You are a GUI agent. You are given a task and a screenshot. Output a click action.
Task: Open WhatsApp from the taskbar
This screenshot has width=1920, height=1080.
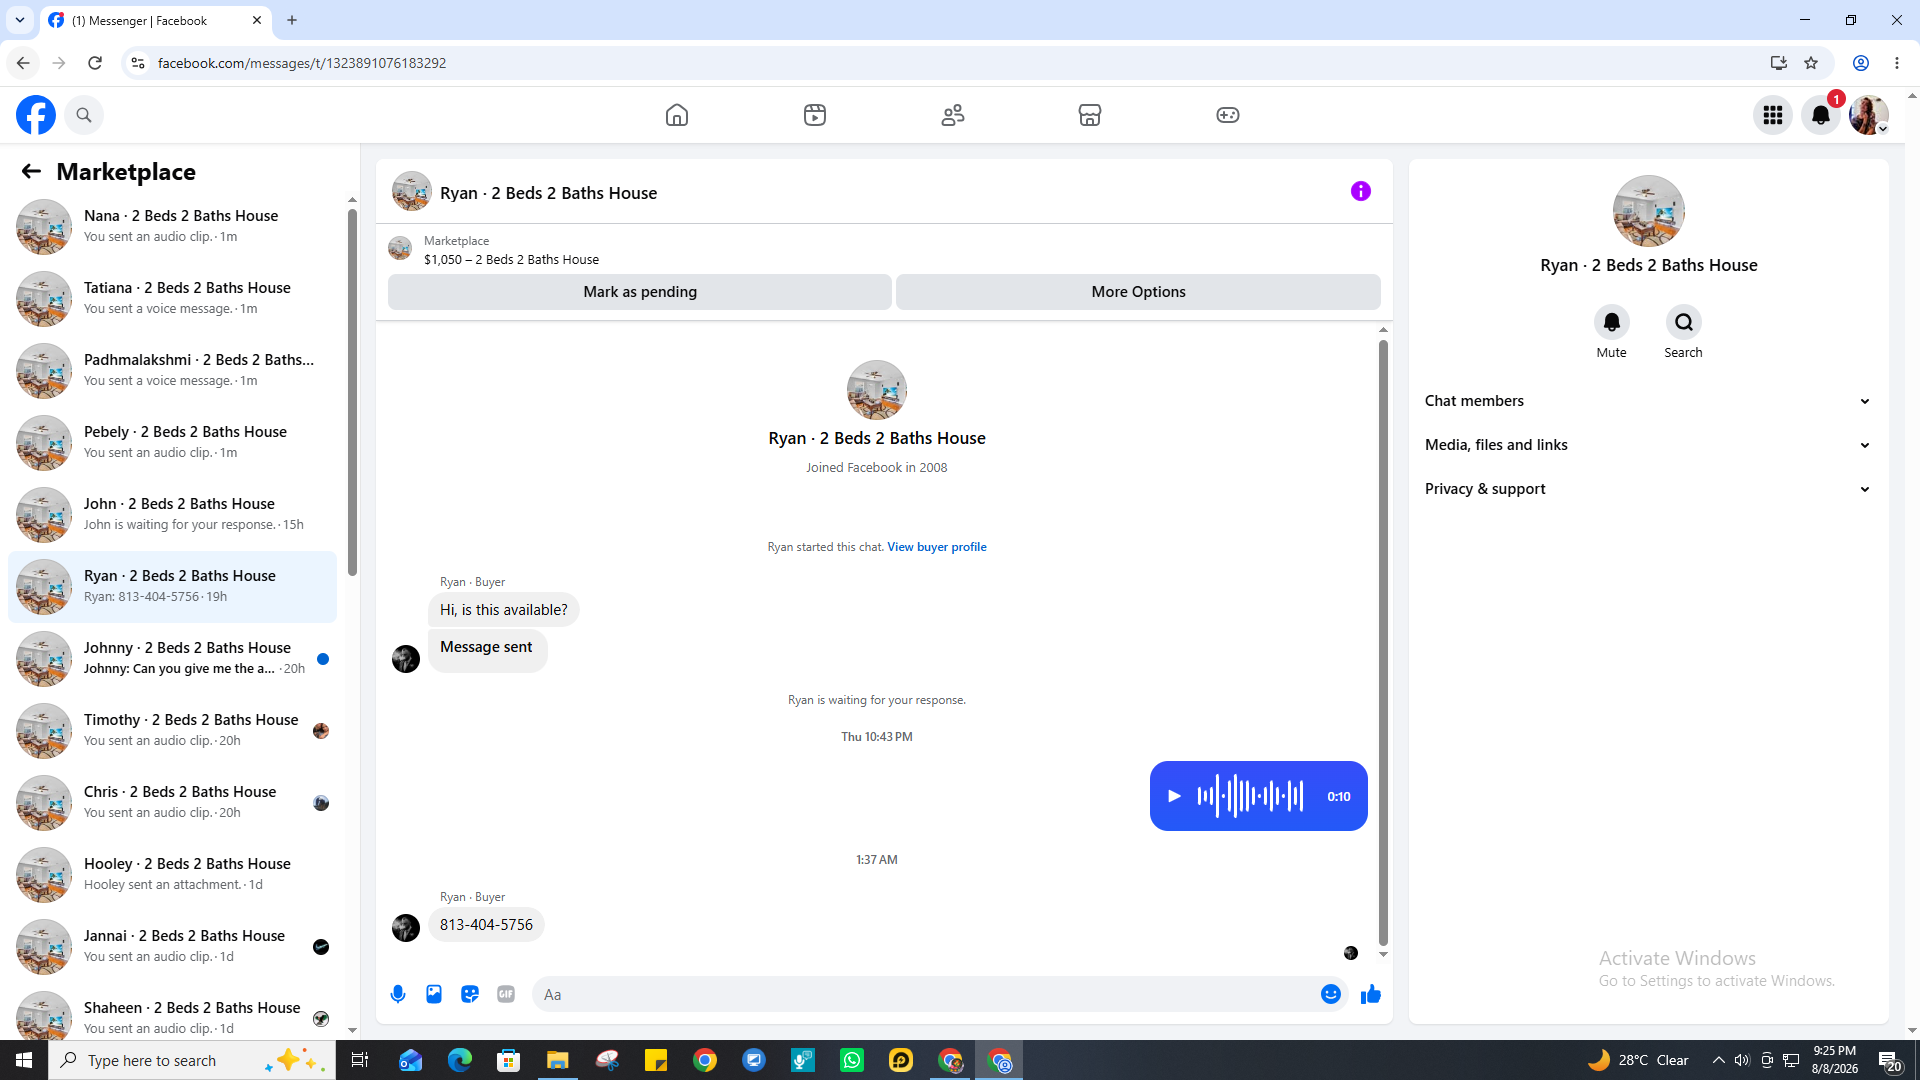(852, 1060)
